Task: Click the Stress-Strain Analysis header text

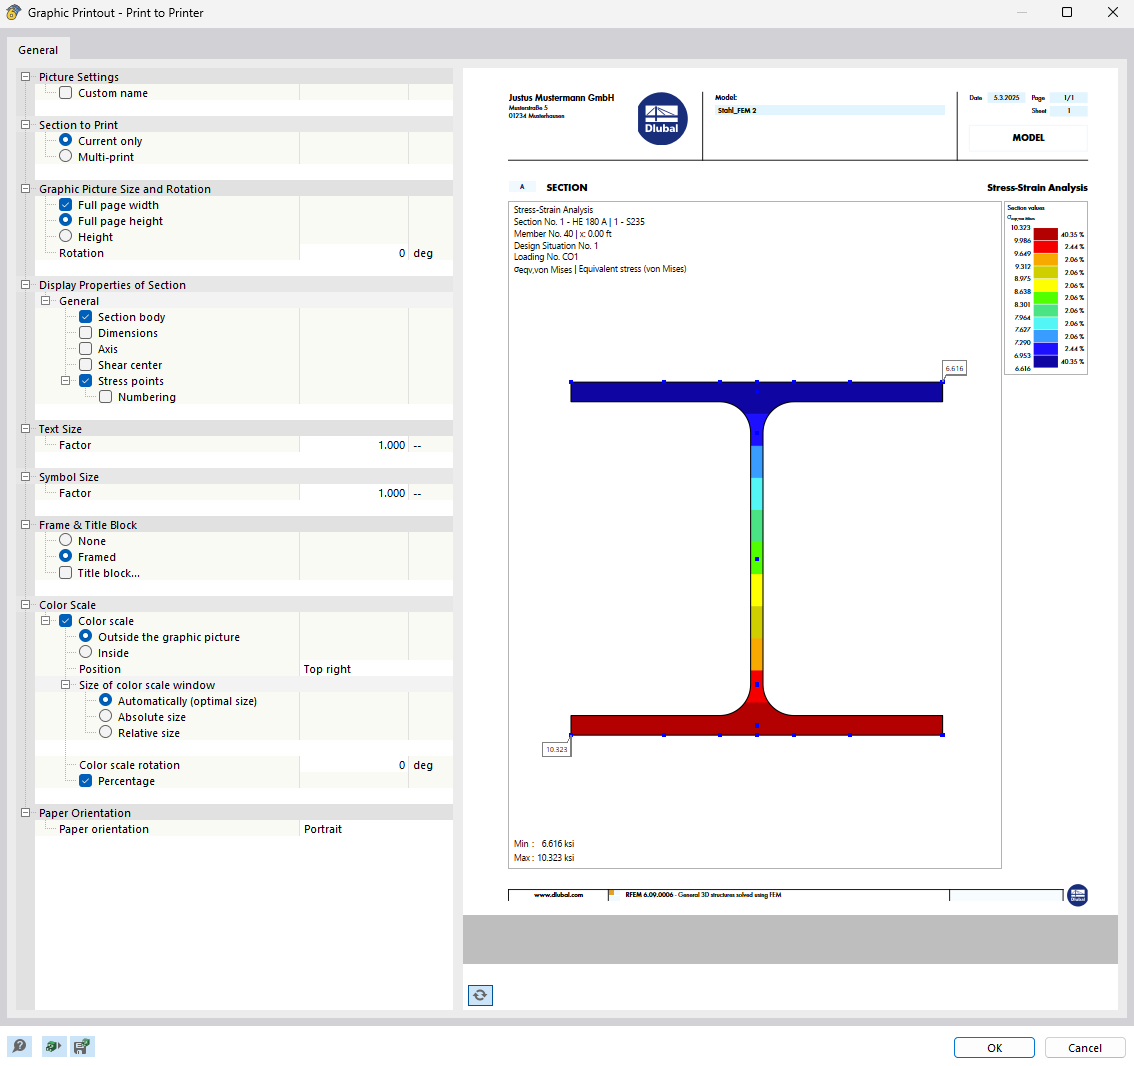Action: click(x=1037, y=187)
